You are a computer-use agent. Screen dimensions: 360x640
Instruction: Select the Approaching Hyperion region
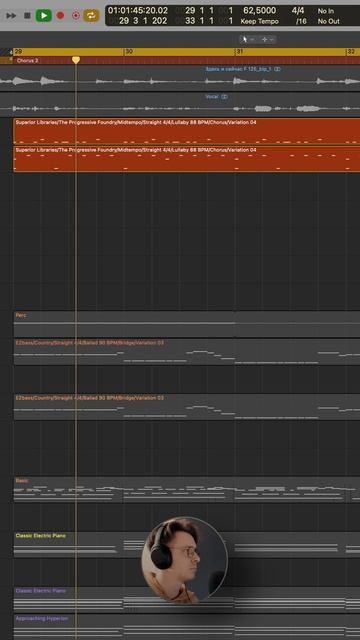pos(187,627)
